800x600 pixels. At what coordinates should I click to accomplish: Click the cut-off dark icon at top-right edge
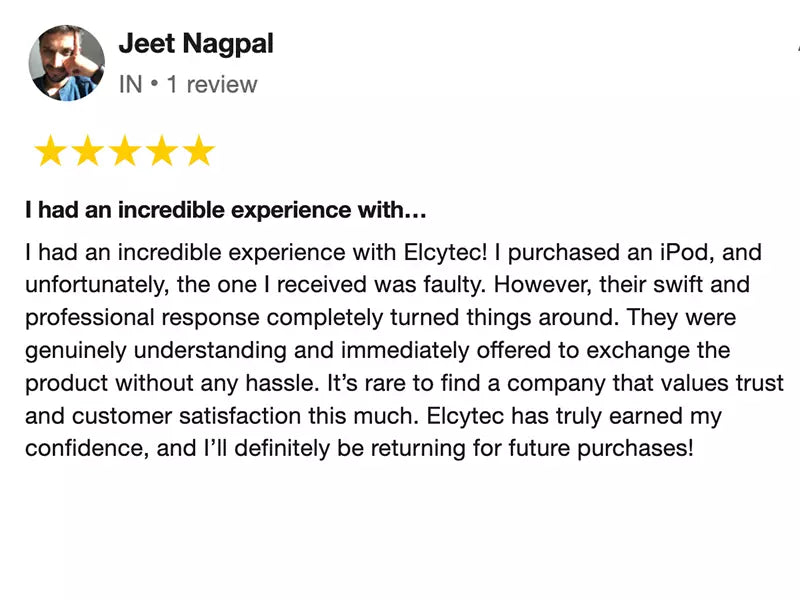coord(797,45)
